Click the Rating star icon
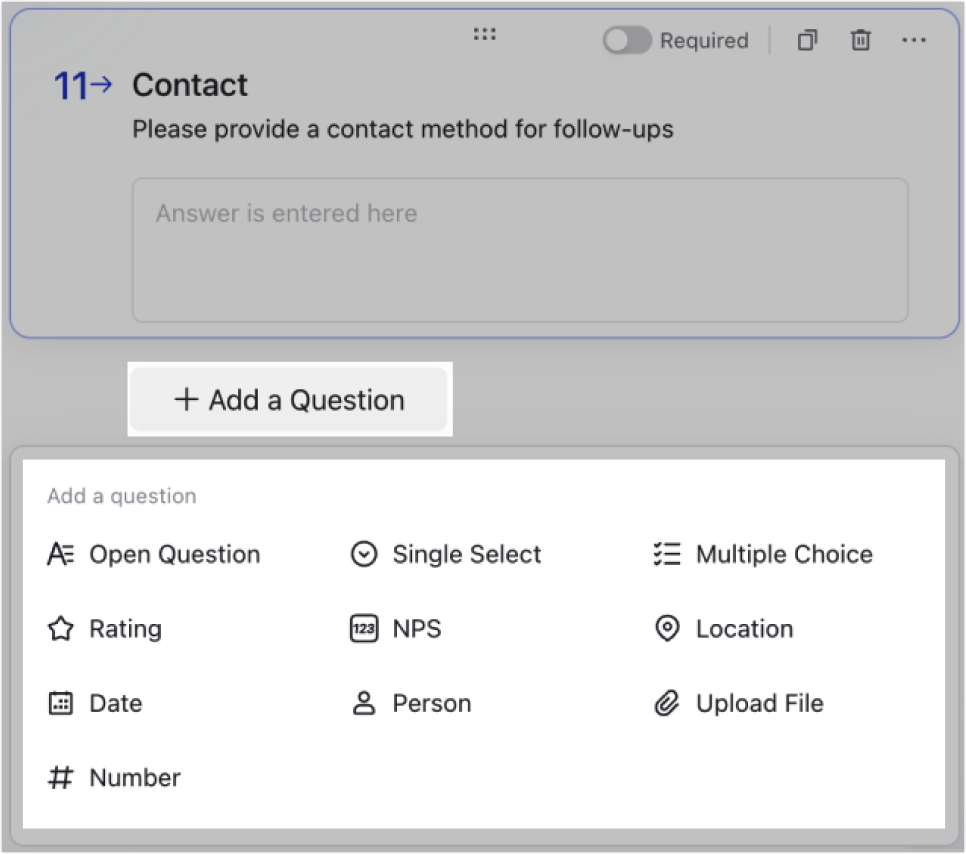The width and height of the screenshot is (966, 854). [61, 629]
